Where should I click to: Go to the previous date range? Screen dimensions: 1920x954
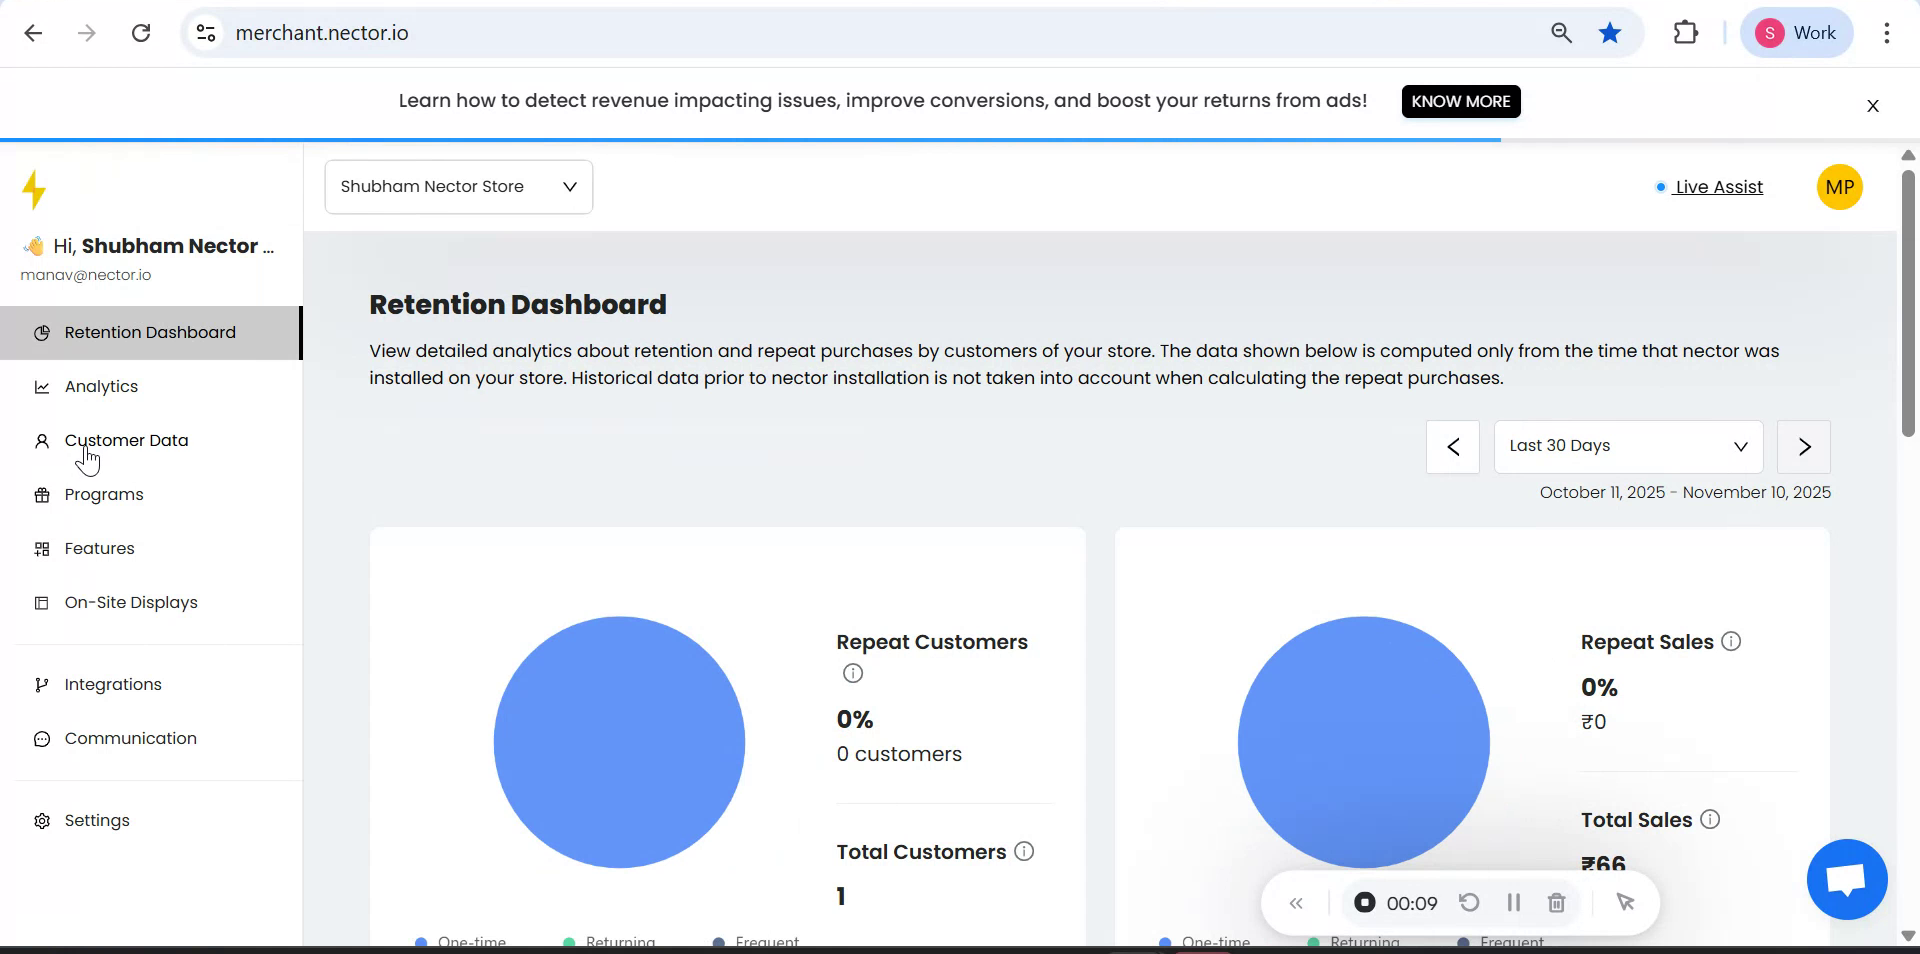click(1452, 447)
